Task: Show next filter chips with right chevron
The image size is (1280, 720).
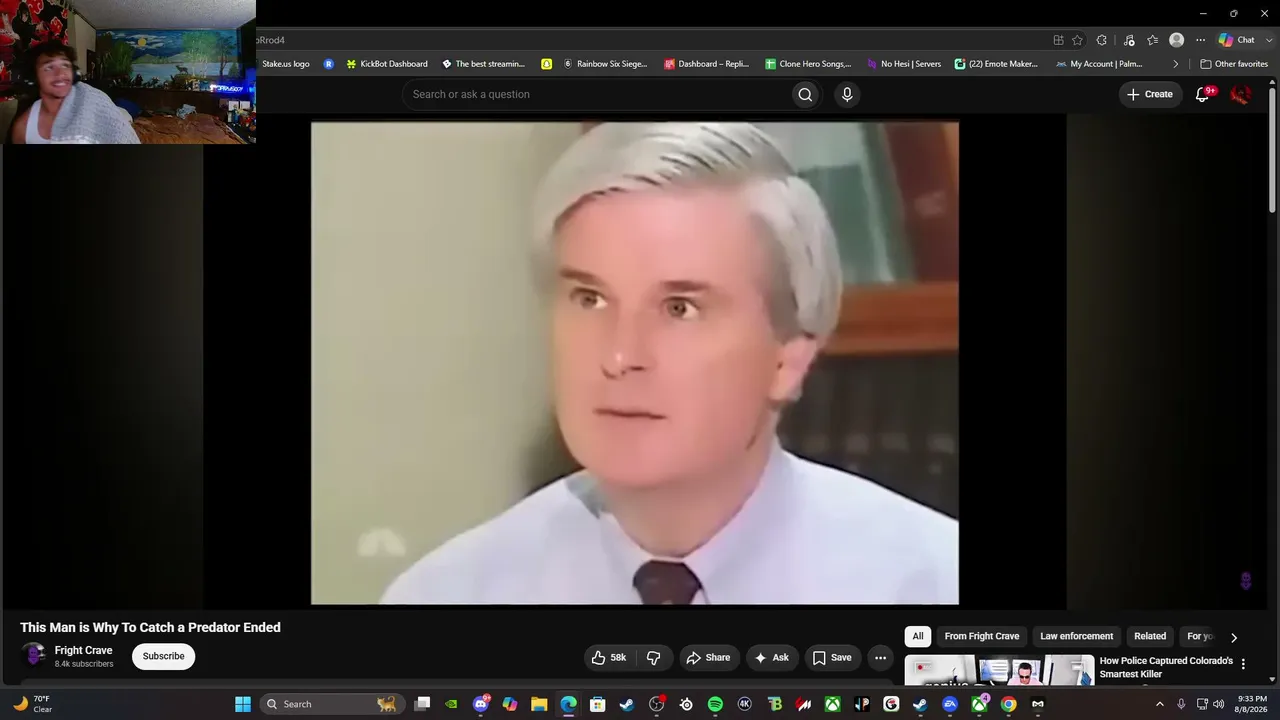Action: [1233, 637]
